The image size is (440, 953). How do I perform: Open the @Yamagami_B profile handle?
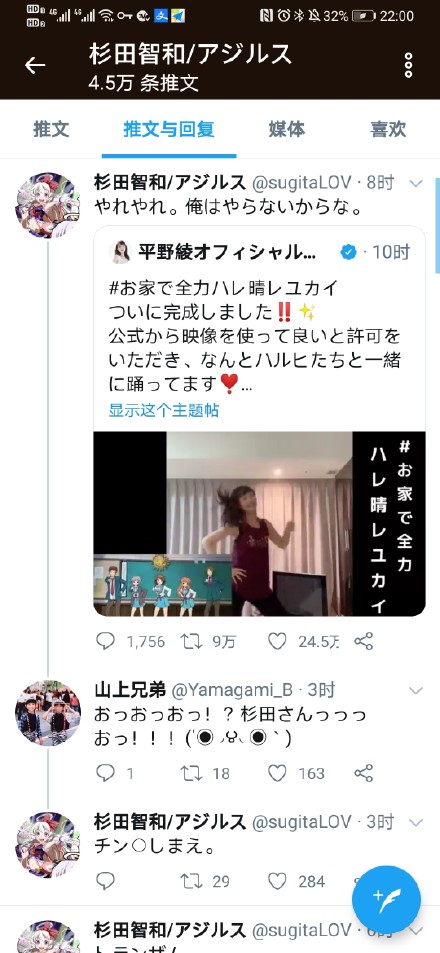(232, 690)
